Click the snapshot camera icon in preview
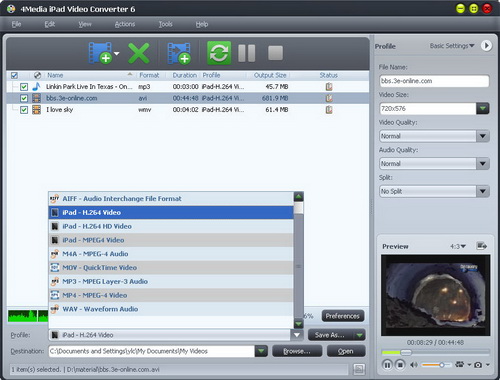Screen dimensions: 500x380 point(478,365)
